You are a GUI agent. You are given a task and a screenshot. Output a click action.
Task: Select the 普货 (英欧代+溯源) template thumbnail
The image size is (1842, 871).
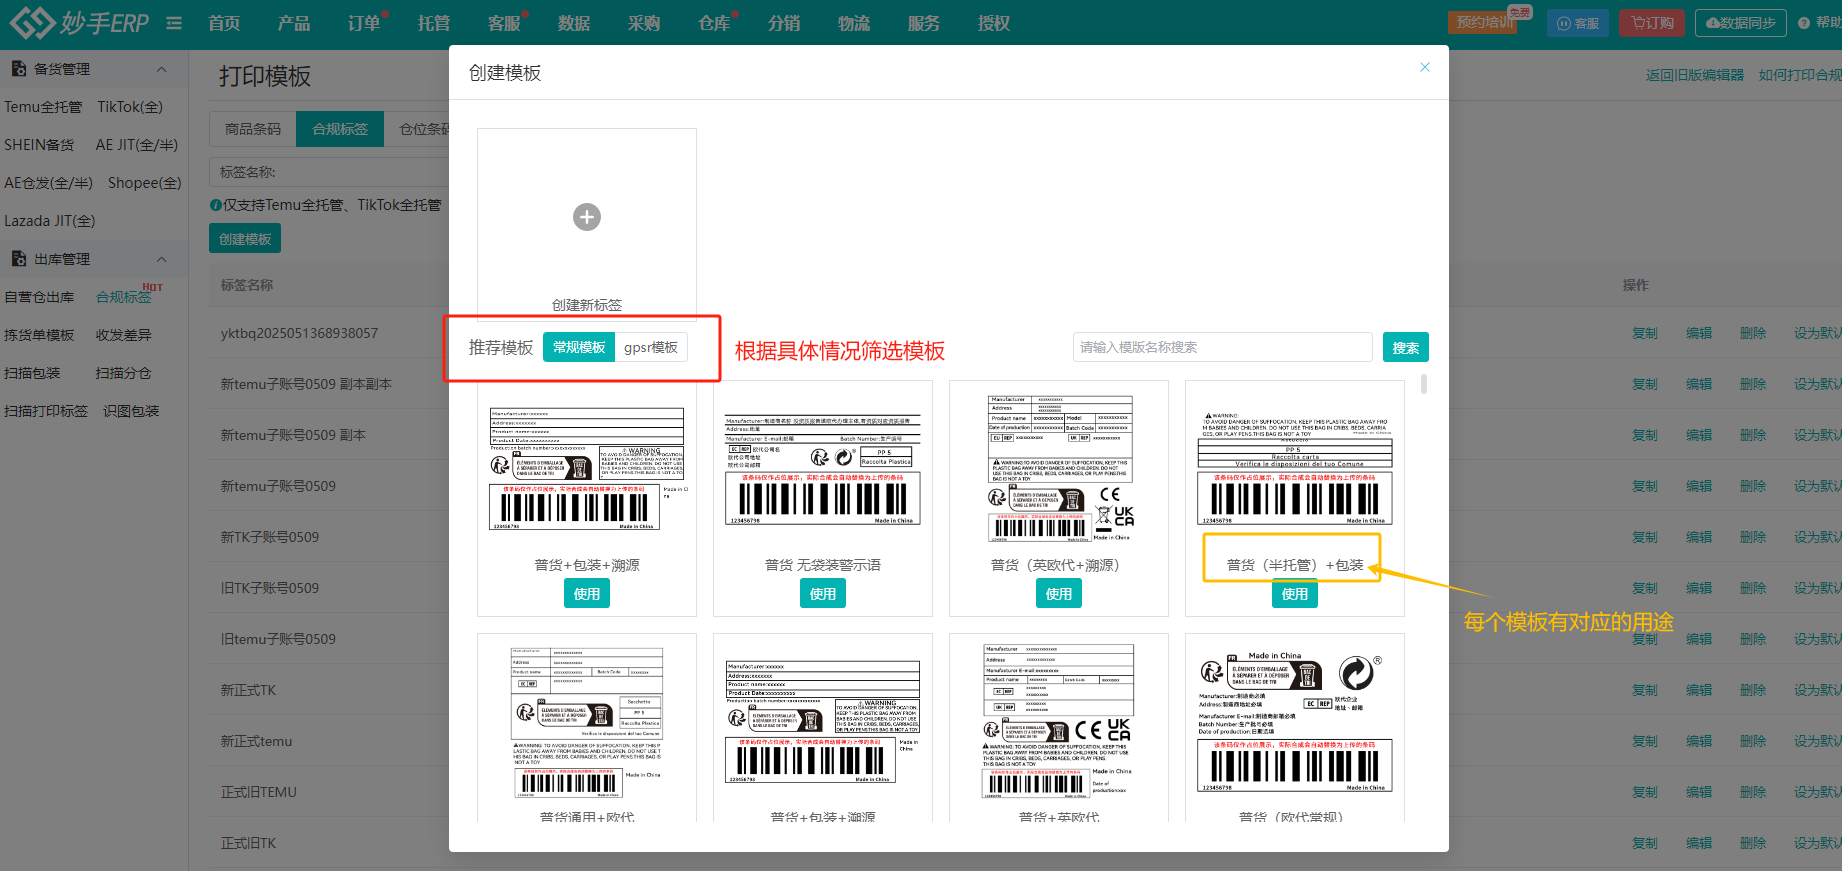pos(1058,467)
